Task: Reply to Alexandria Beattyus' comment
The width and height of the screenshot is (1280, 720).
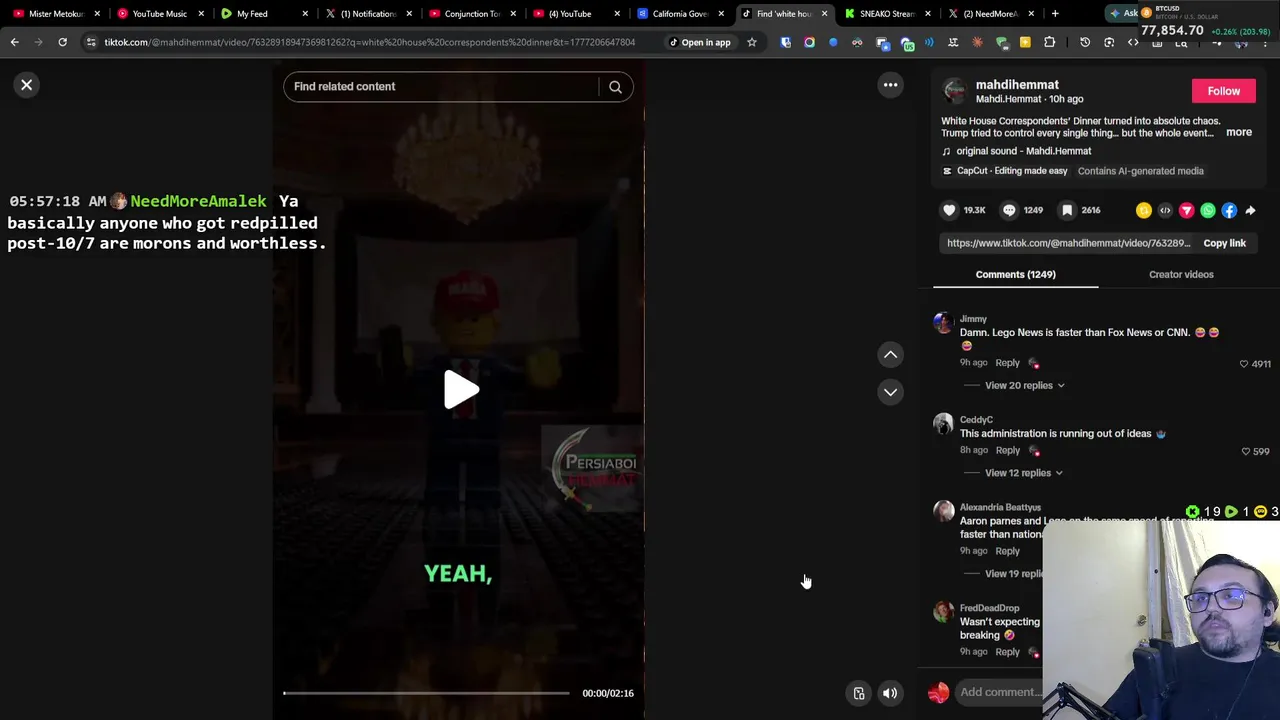Action: 1007,551
